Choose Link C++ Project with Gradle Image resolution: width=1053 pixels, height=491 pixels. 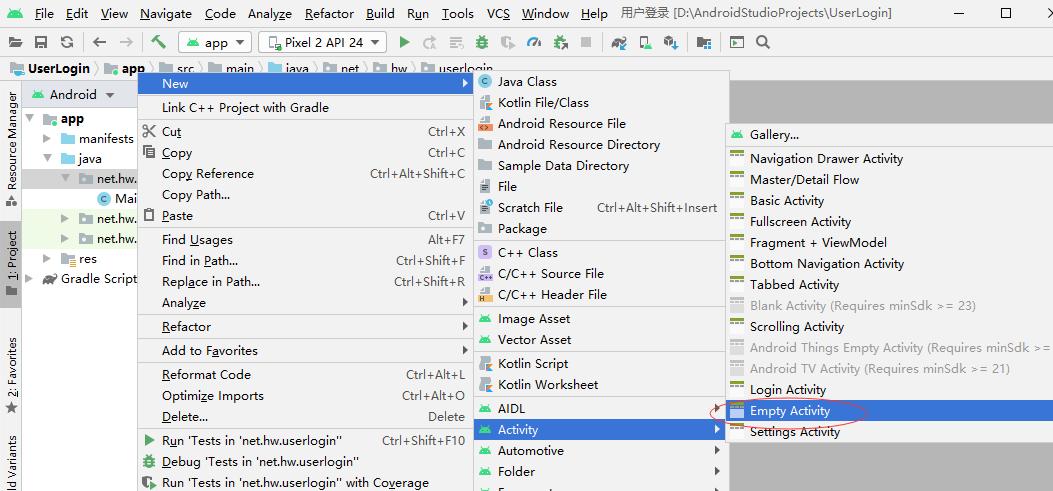[x=306, y=107]
